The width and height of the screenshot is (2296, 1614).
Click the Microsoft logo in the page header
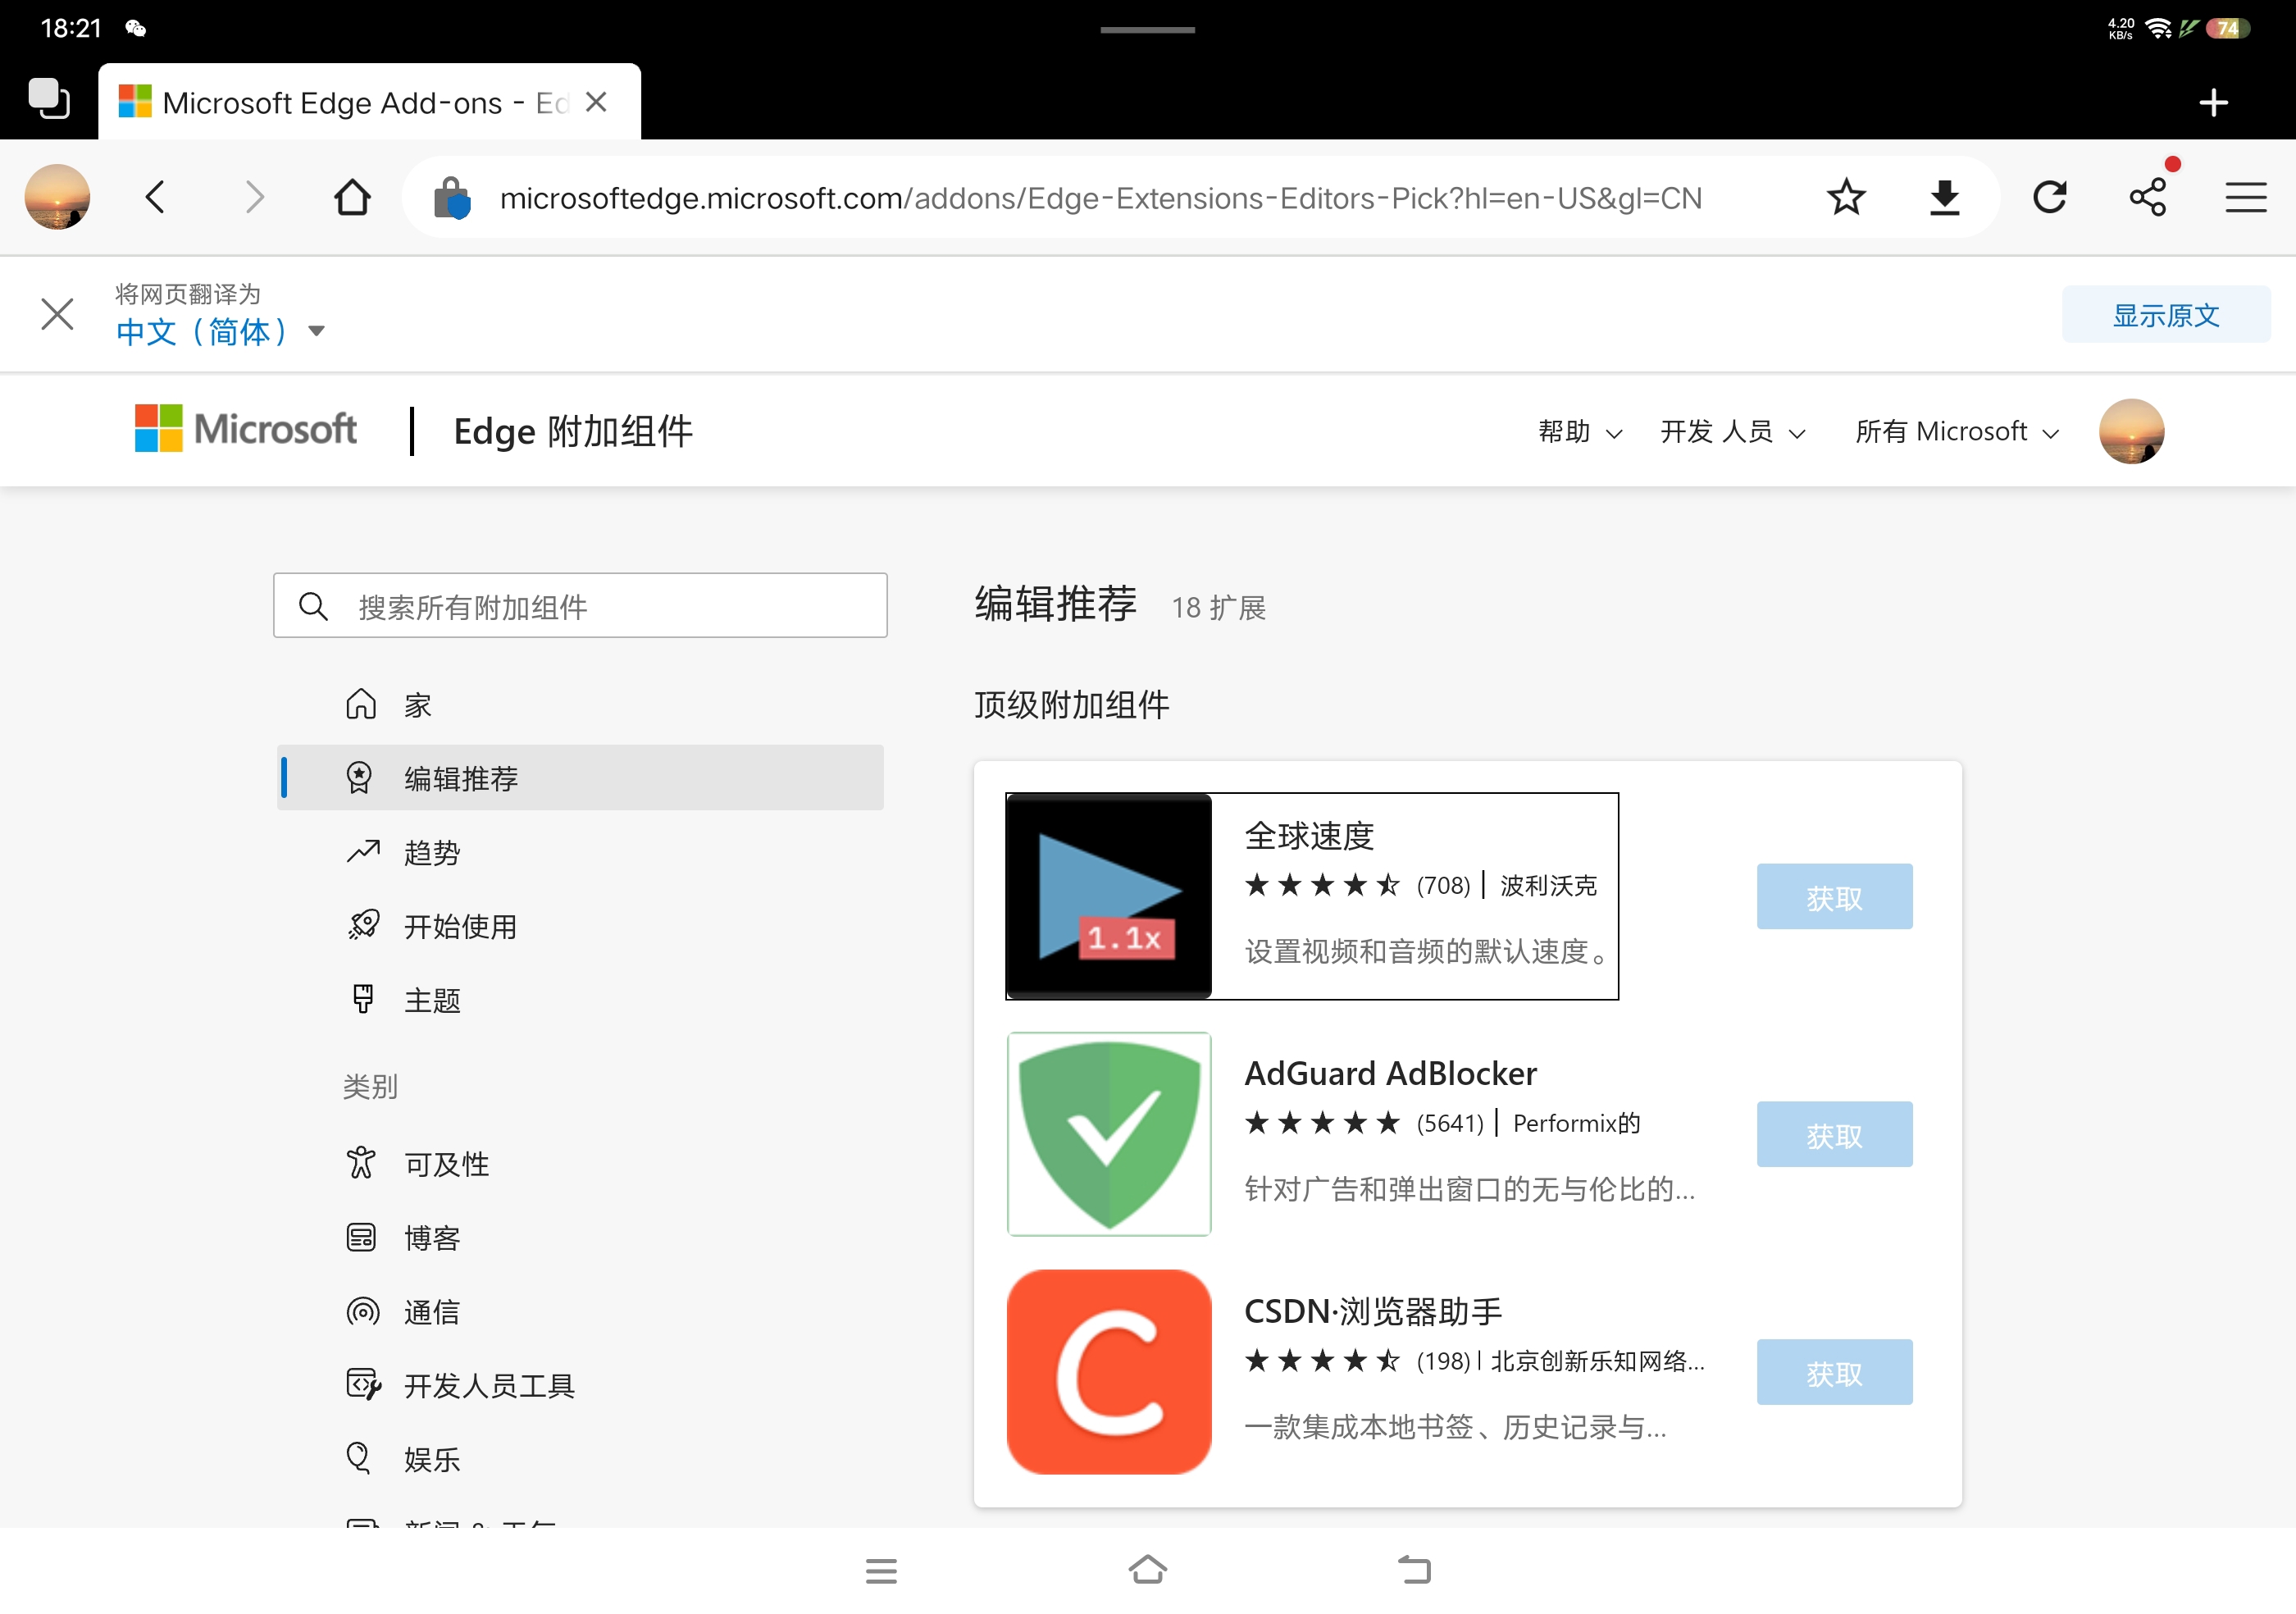click(x=245, y=428)
